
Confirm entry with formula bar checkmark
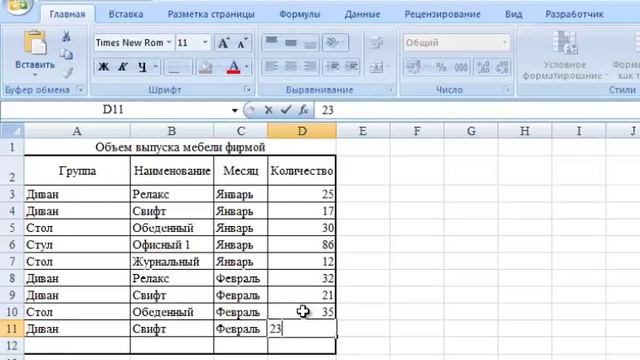286,109
